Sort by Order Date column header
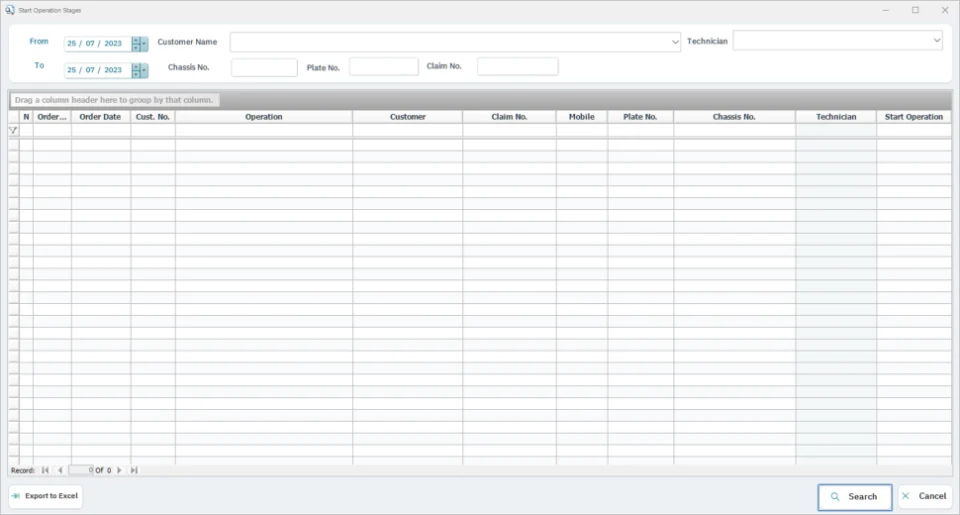 (x=100, y=116)
